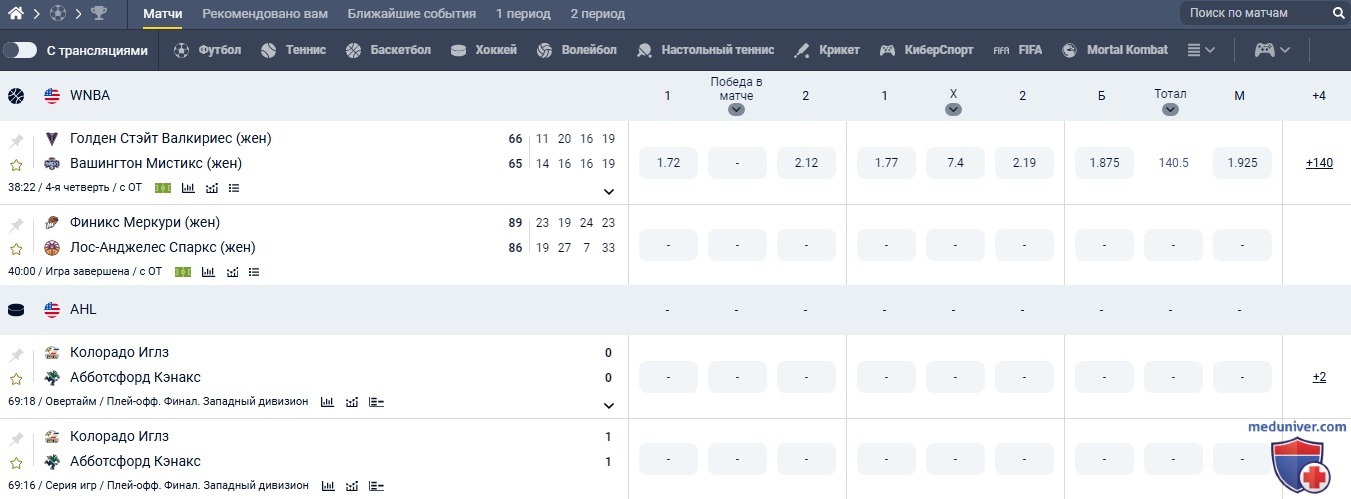Image resolution: width=1351 pixels, height=499 pixels.
Task: Go to the home page icon
Action: point(15,14)
